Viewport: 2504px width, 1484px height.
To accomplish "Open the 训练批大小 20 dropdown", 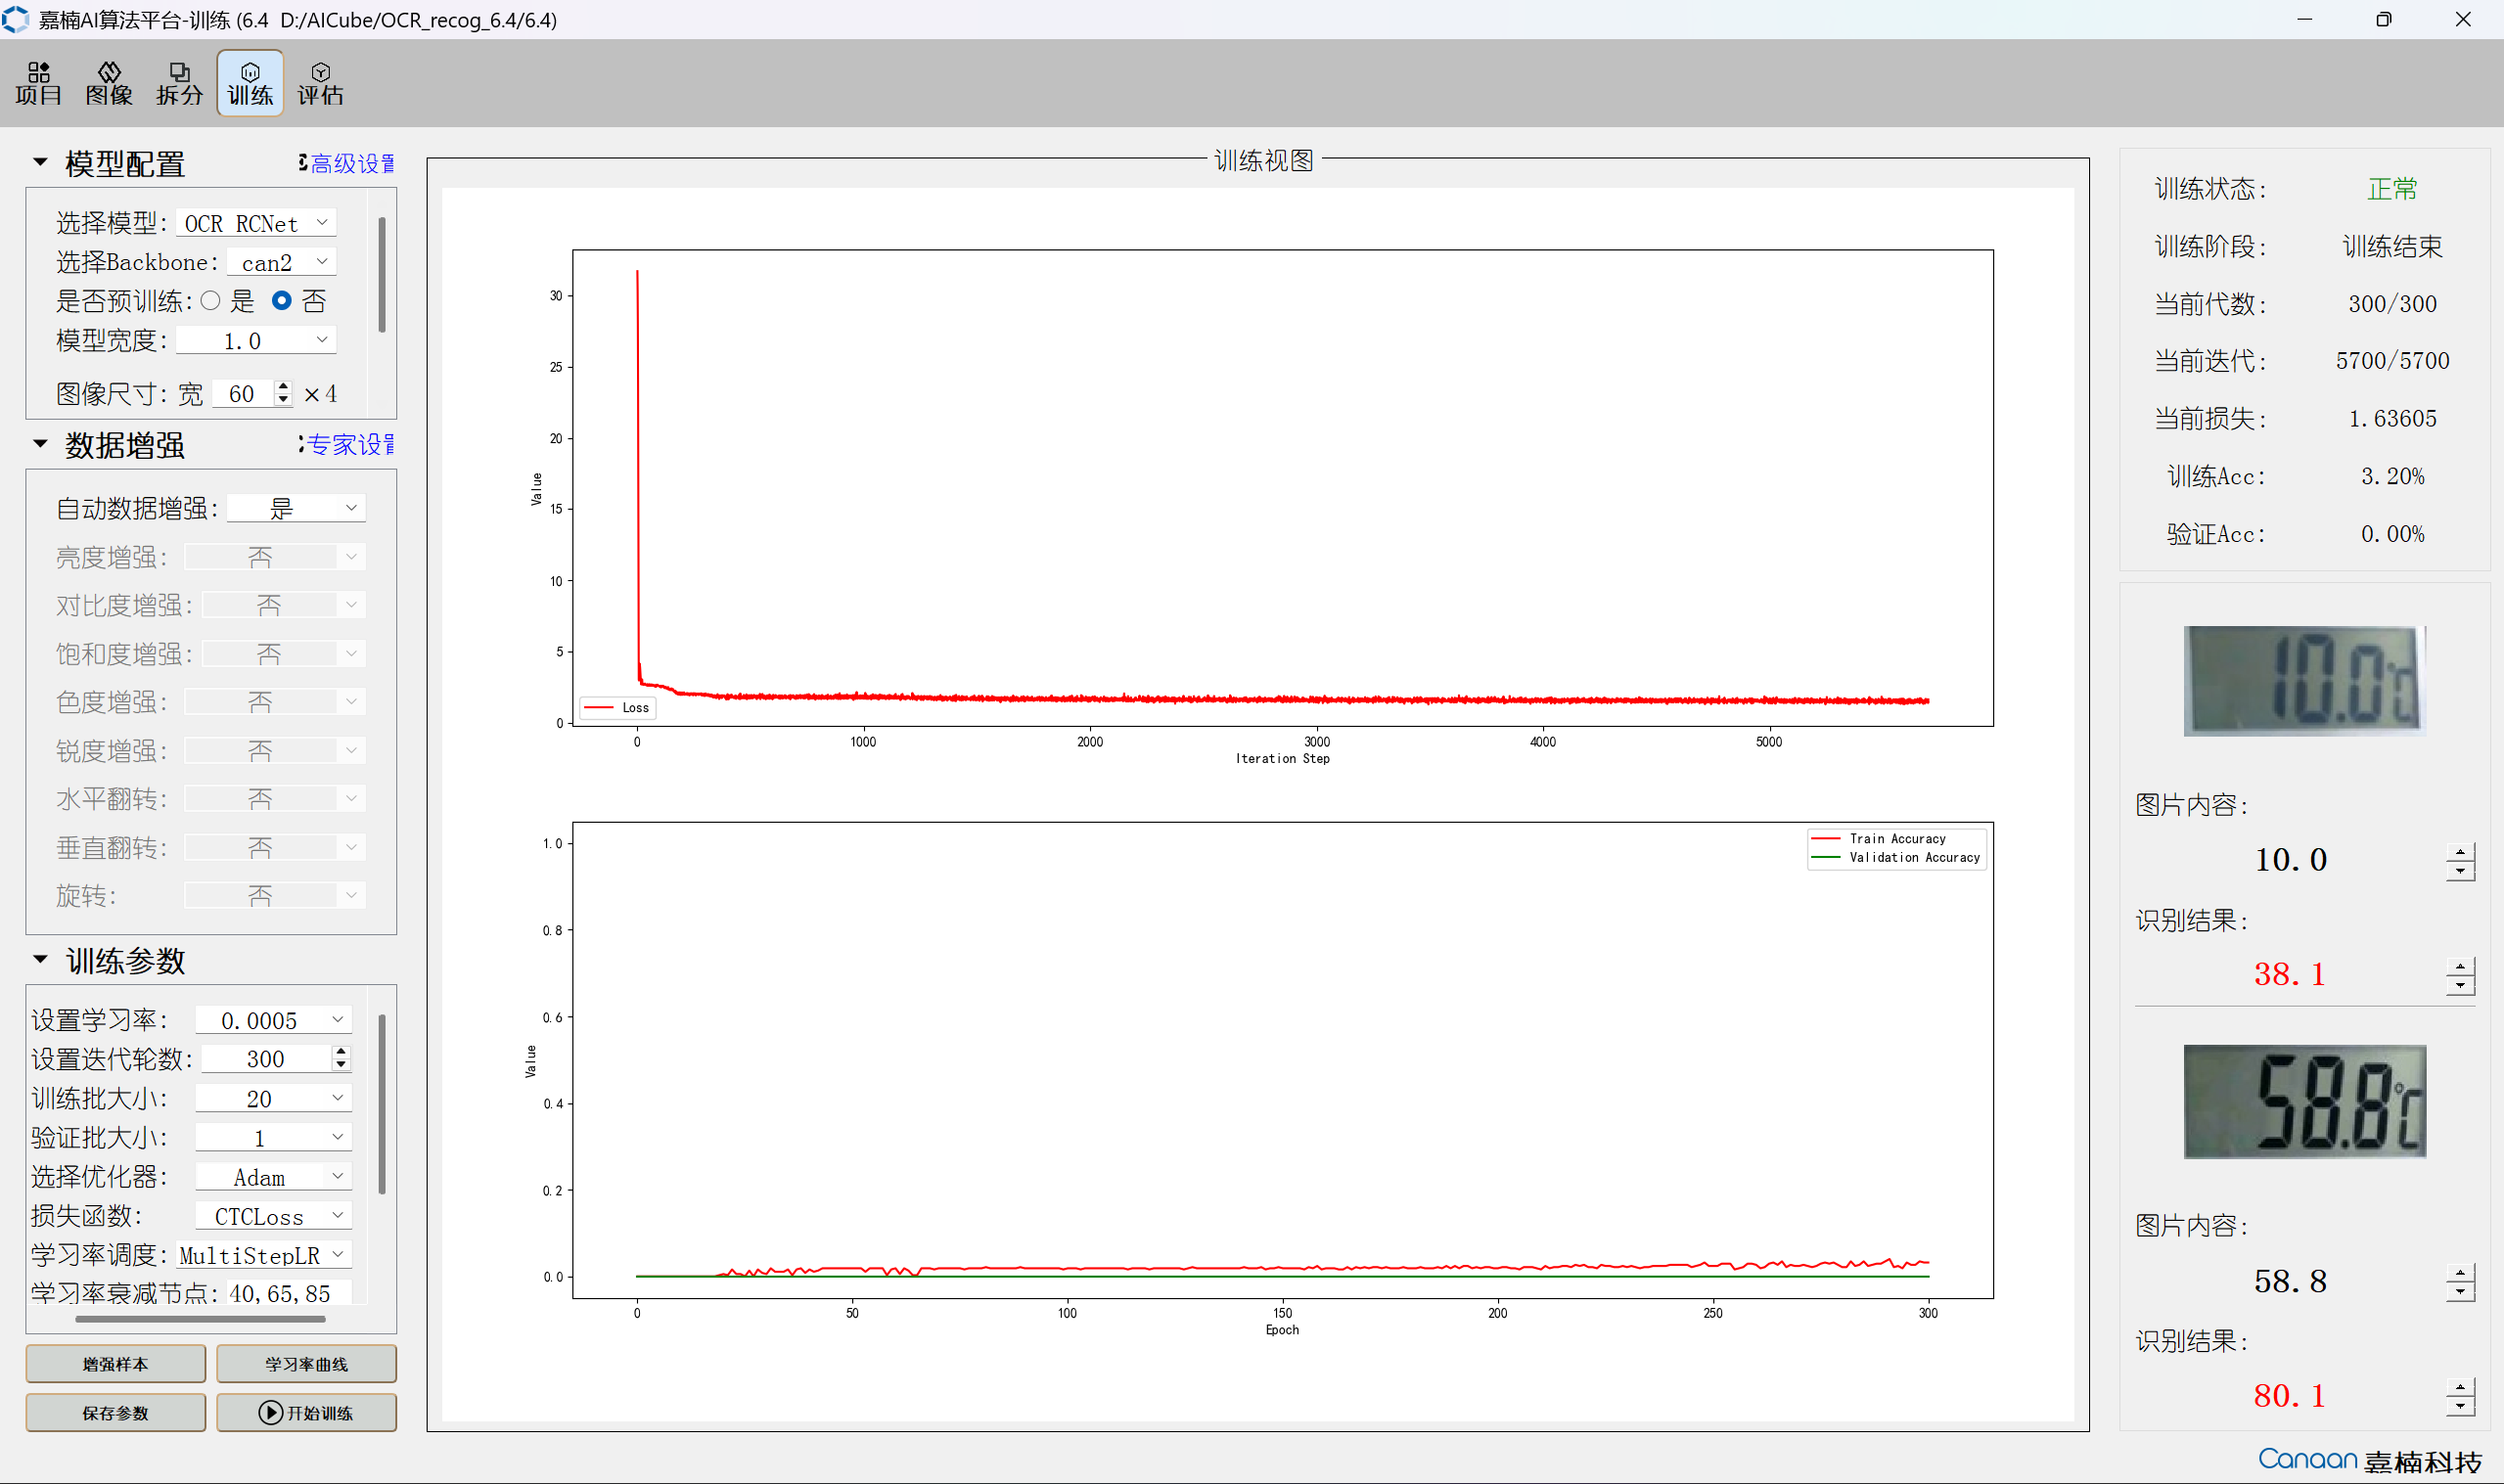I will tap(273, 1098).
